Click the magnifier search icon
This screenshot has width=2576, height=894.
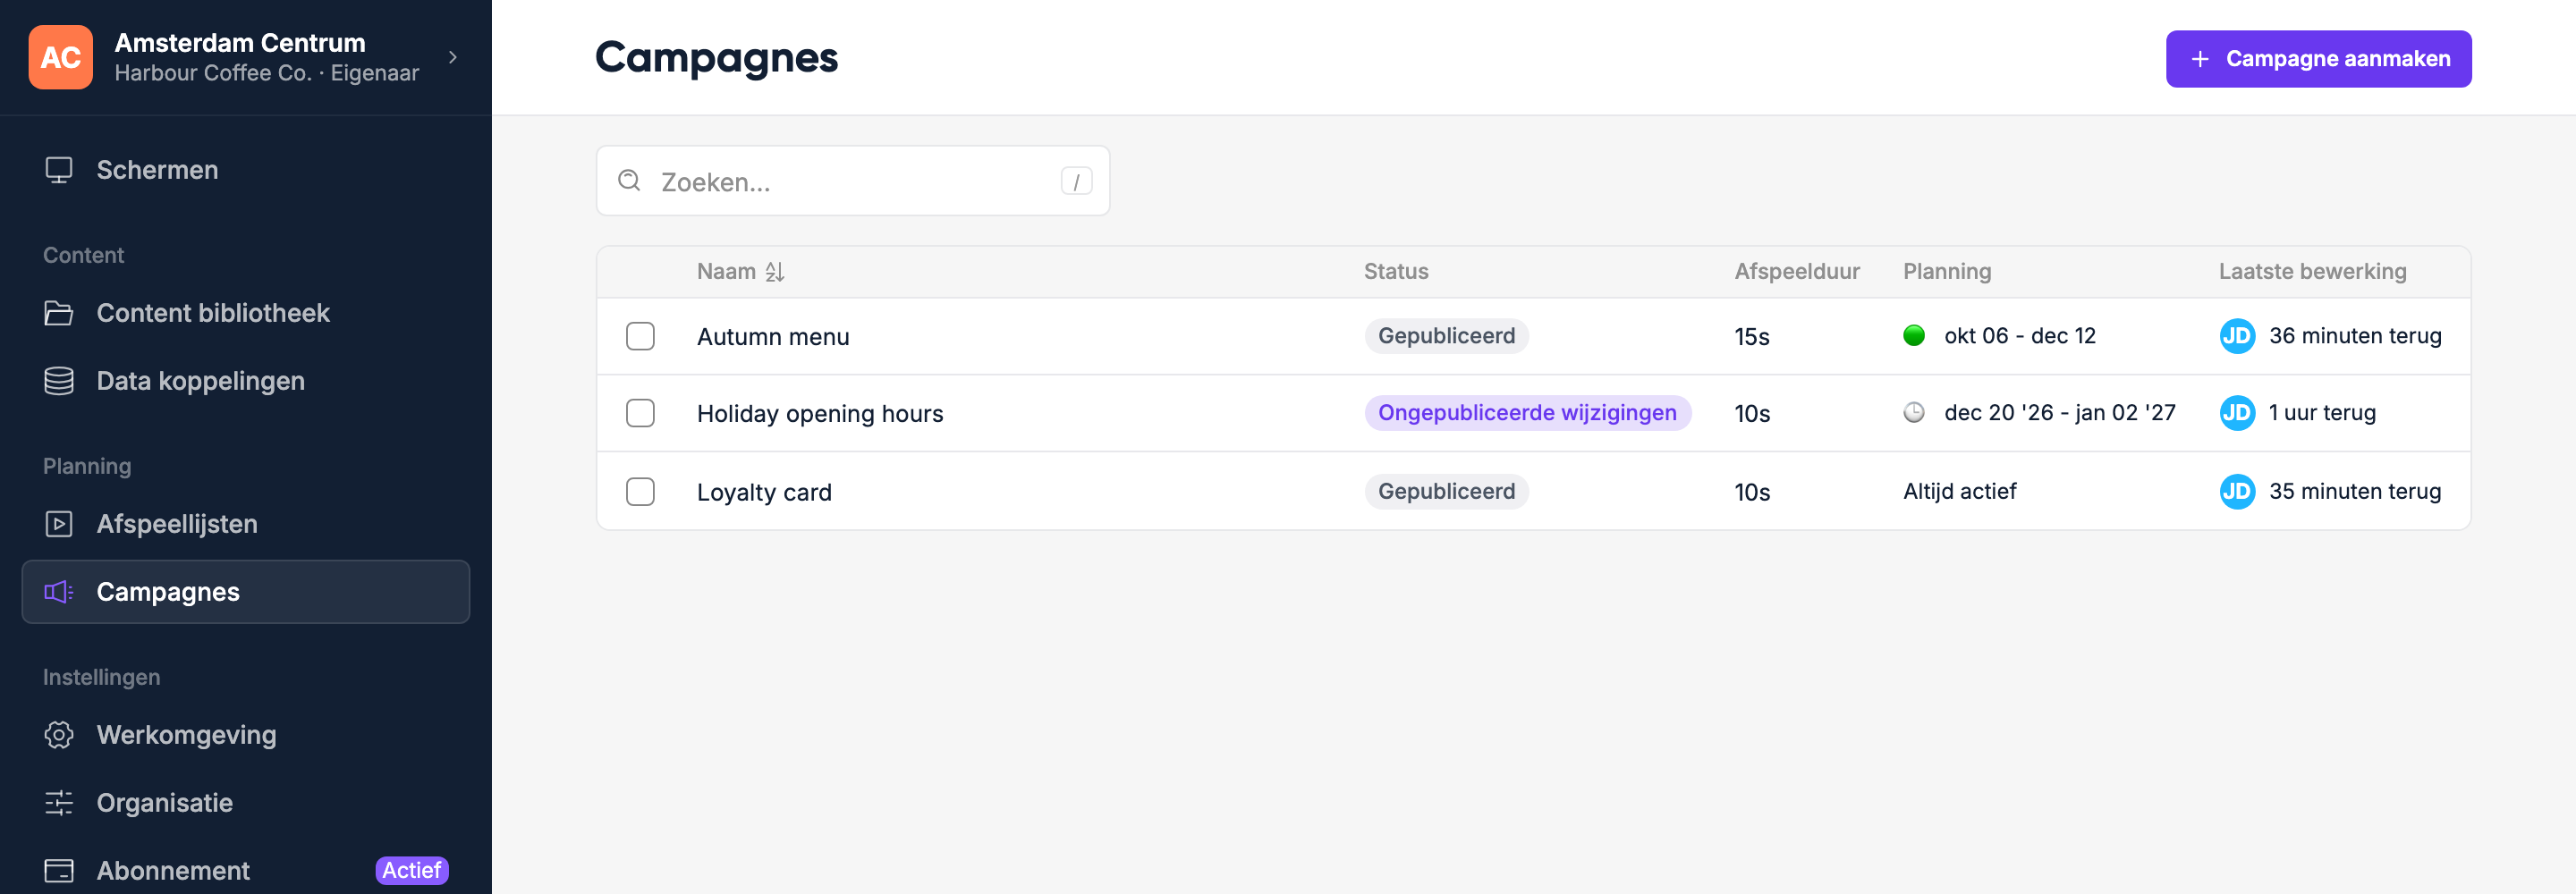coord(629,181)
